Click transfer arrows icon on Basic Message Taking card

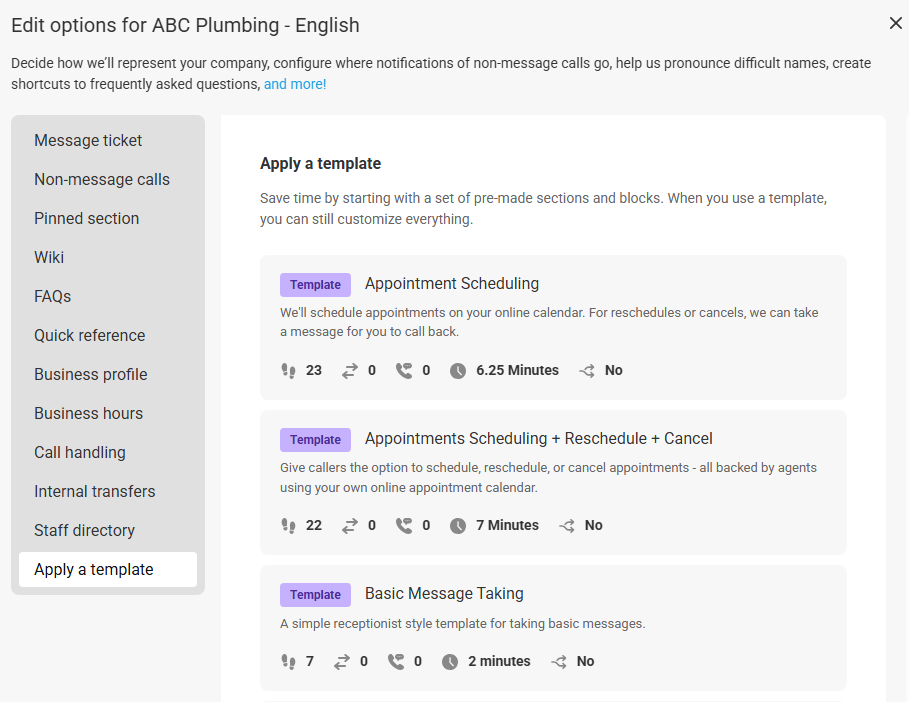[341, 661]
